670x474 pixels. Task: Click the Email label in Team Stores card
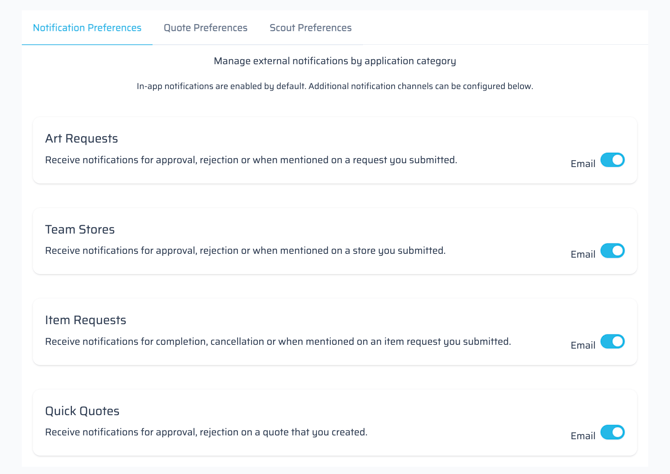point(582,255)
